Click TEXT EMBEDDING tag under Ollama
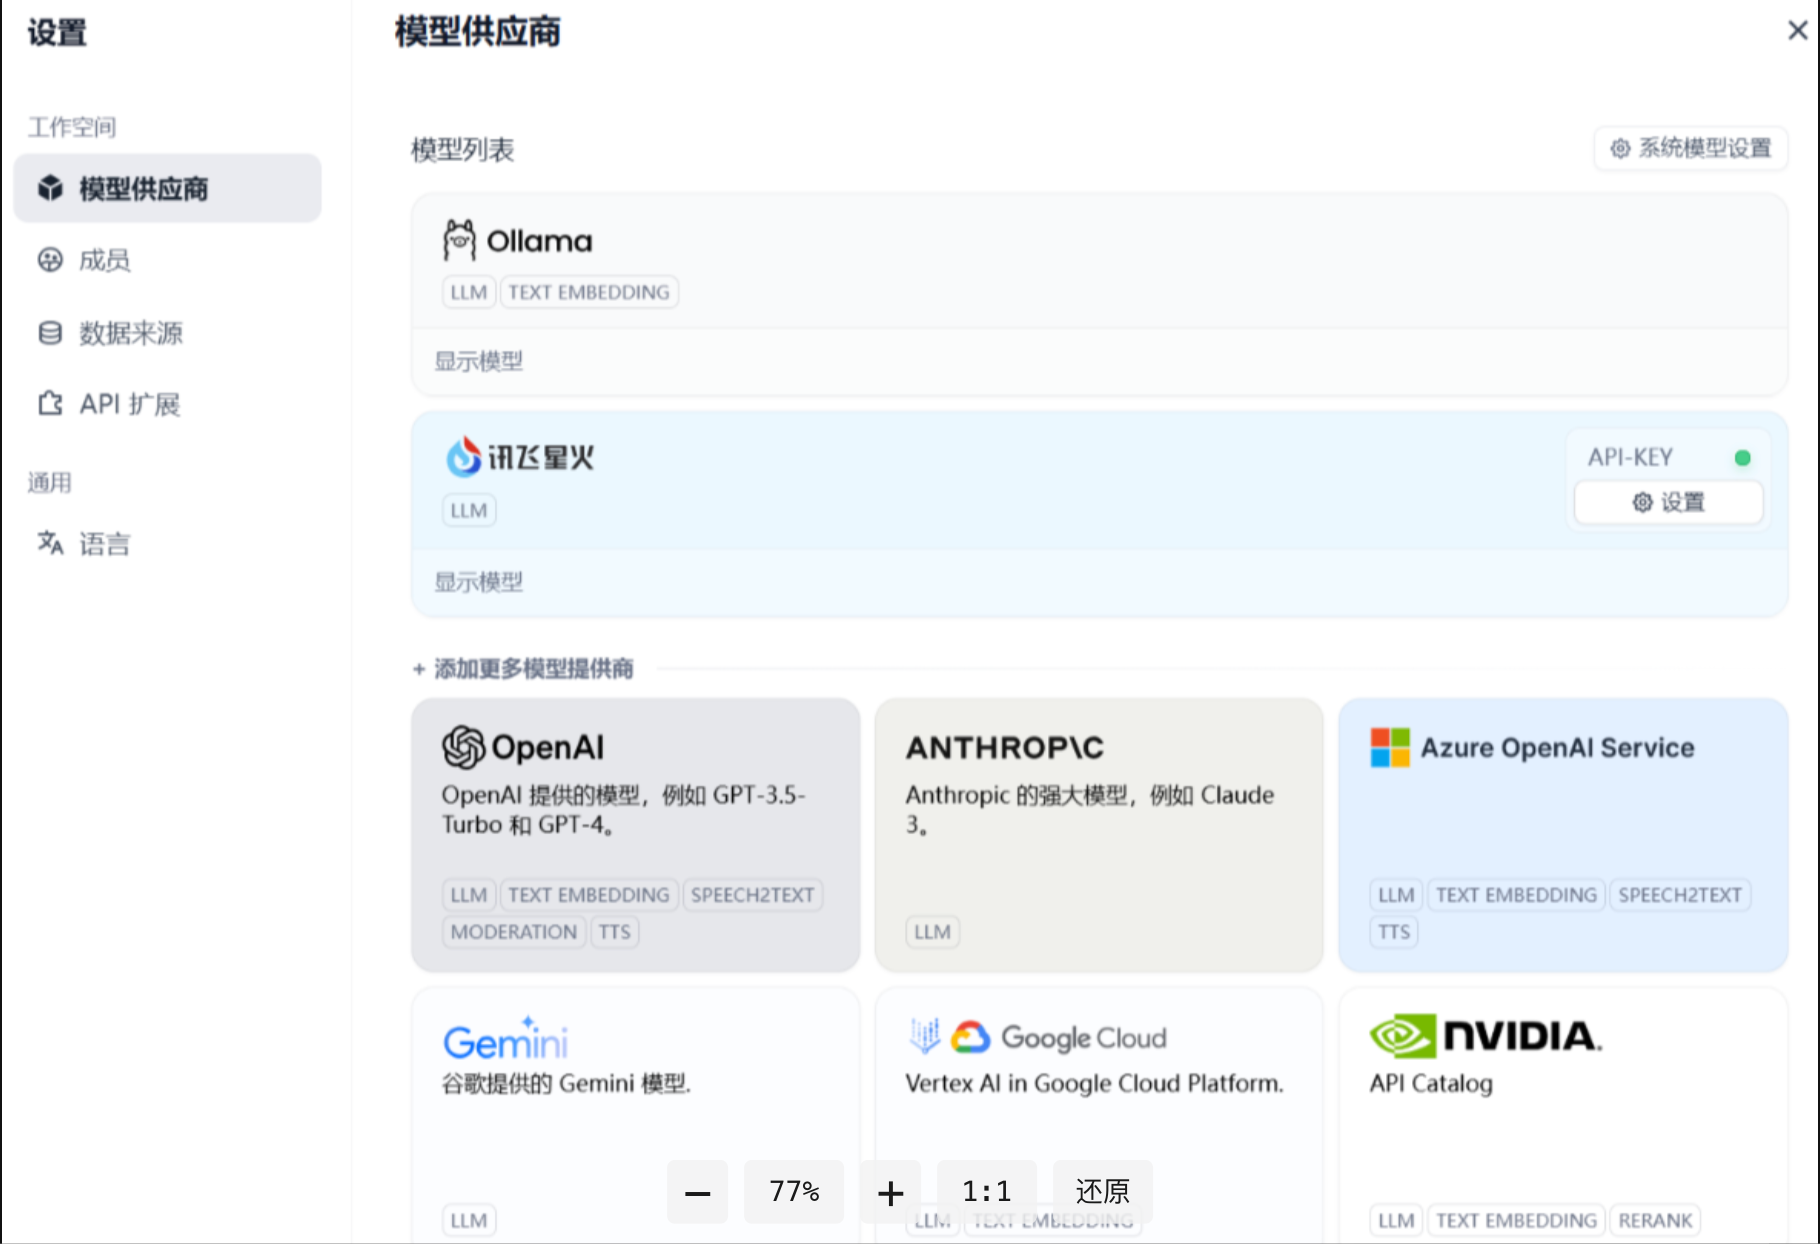The height and width of the screenshot is (1244, 1820). click(589, 292)
